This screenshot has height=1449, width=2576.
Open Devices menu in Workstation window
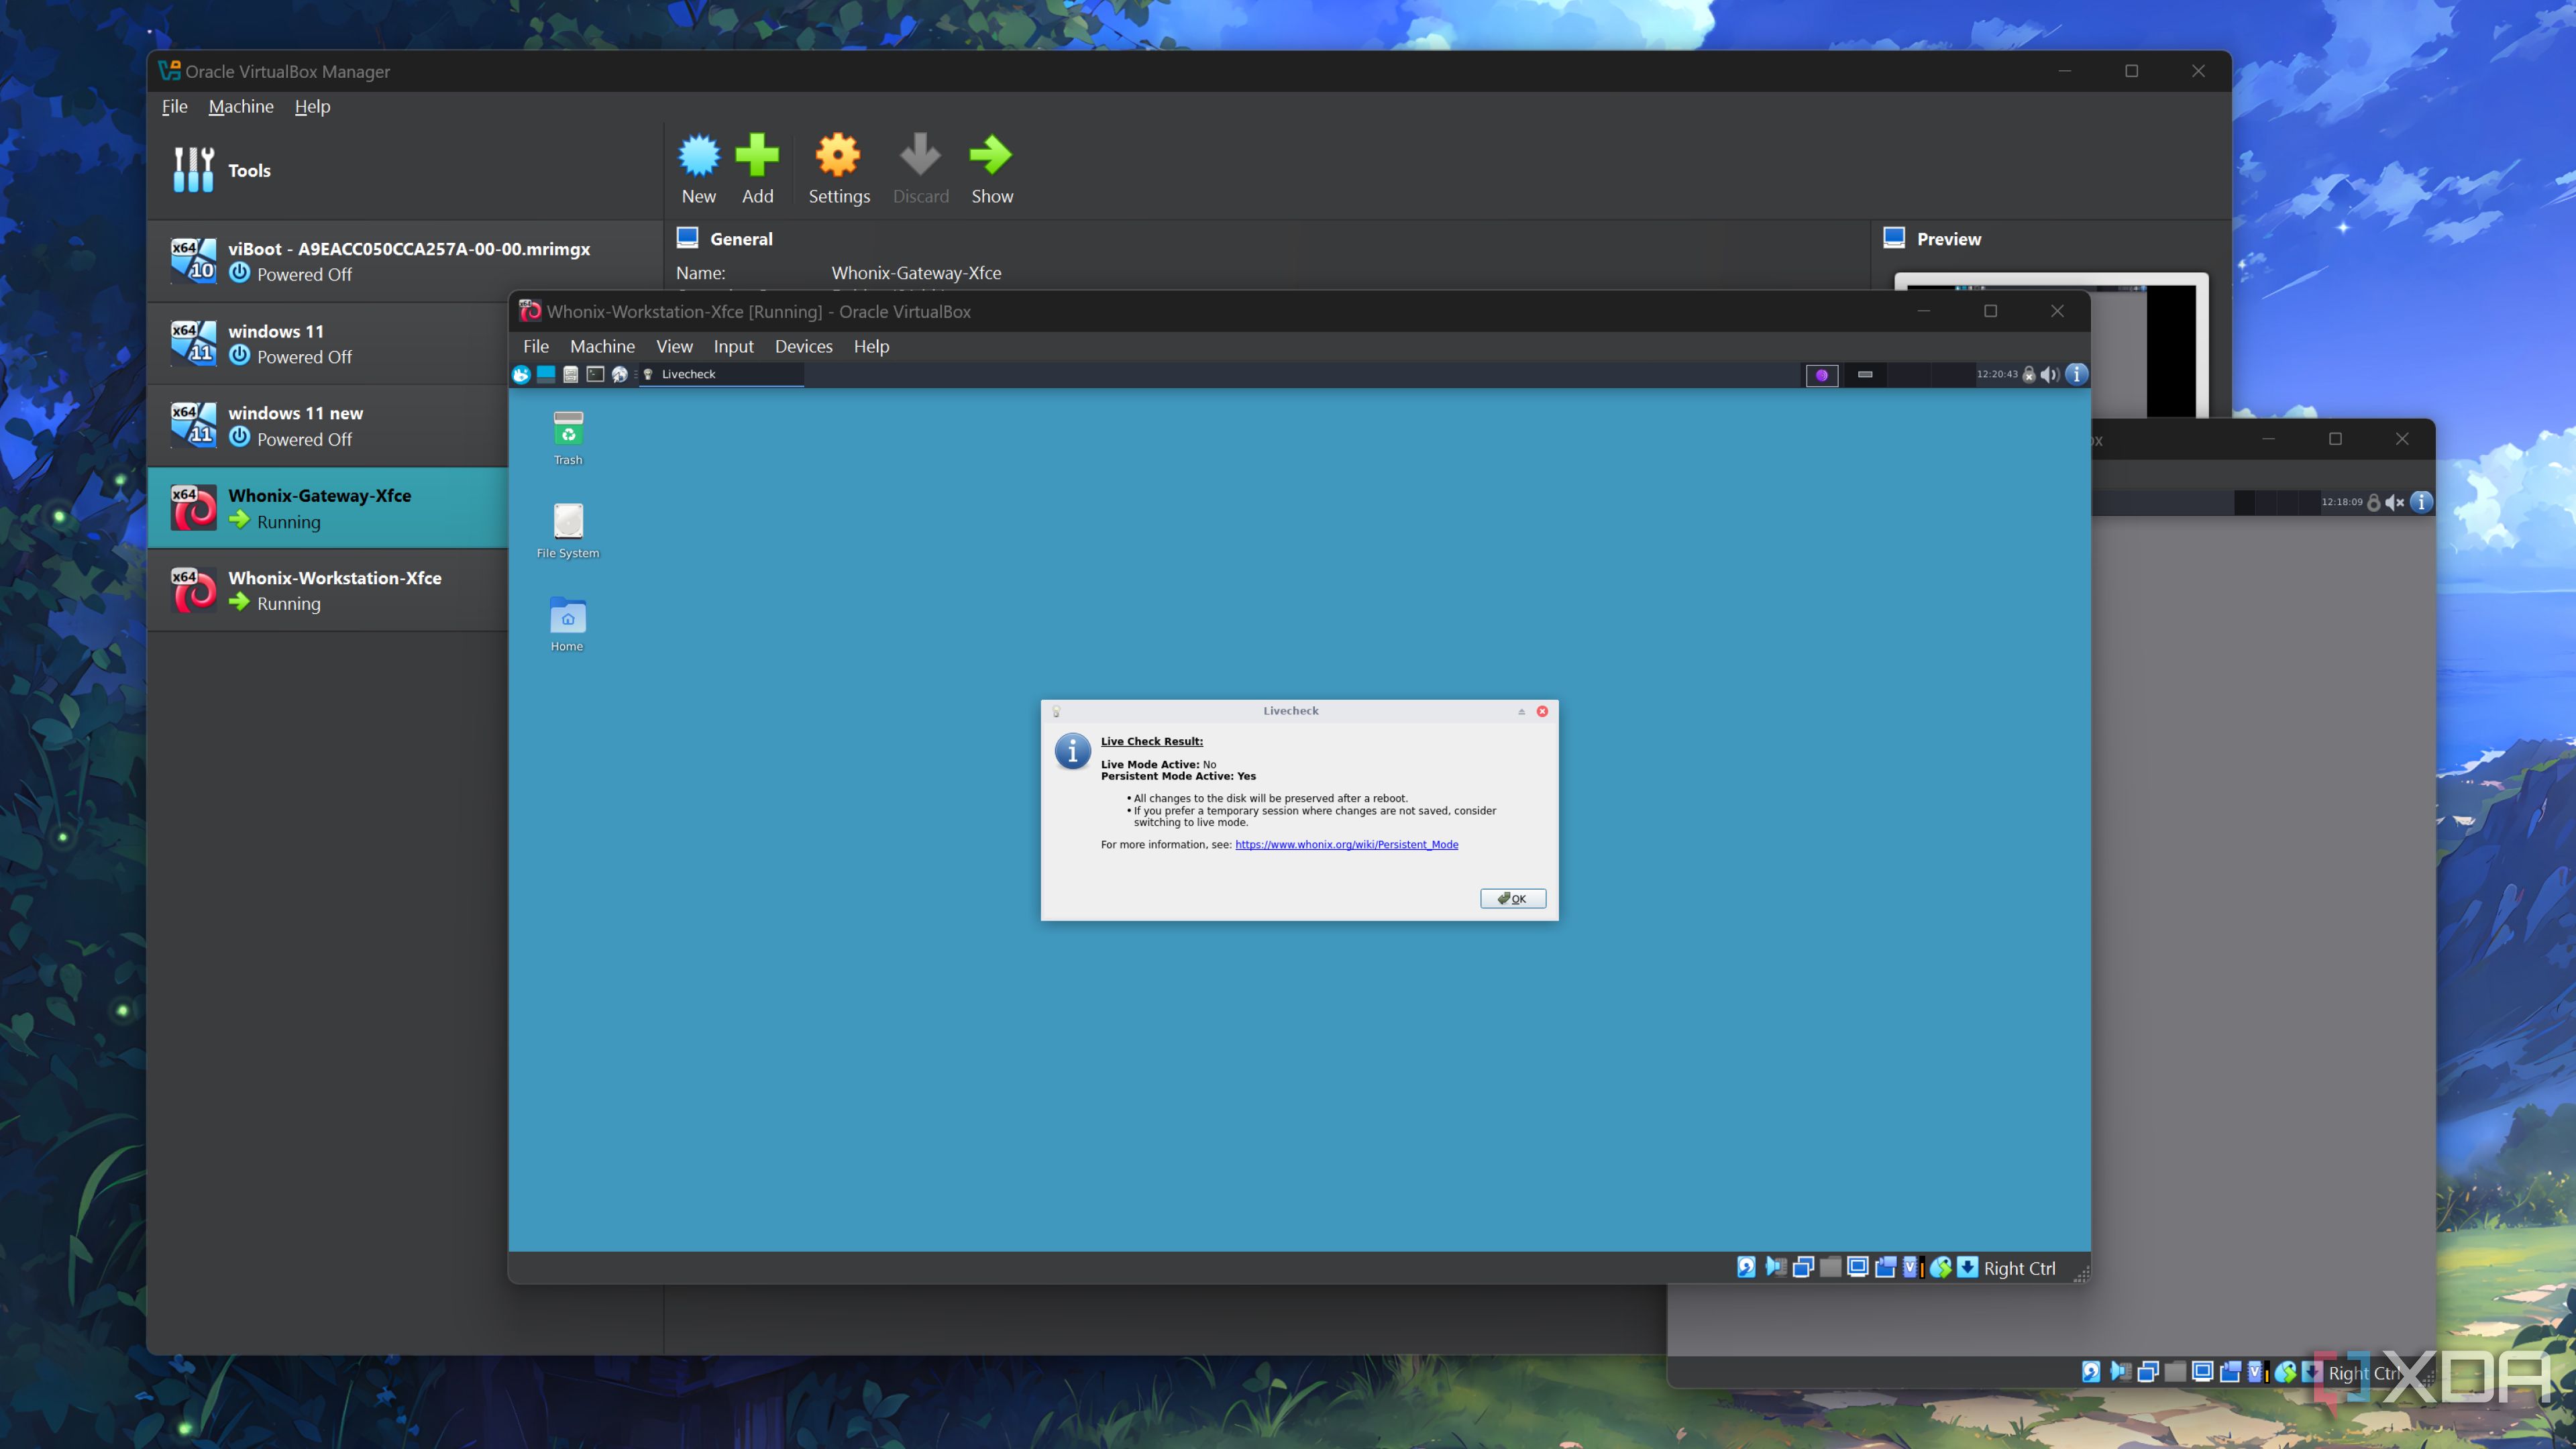[803, 346]
